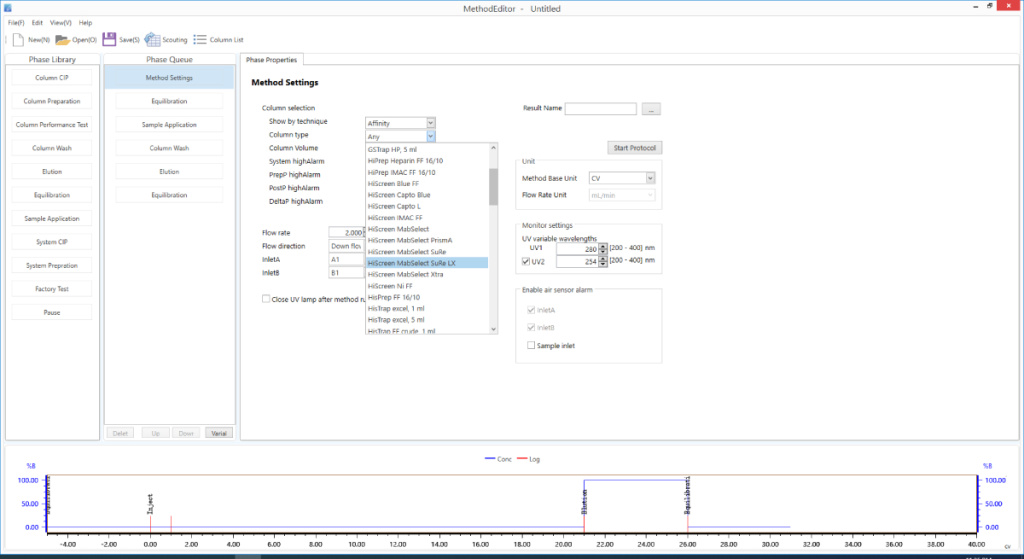This screenshot has height=559, width=1024.
Task: Add System CIP phase from library
Action: [x=52, y=242]
